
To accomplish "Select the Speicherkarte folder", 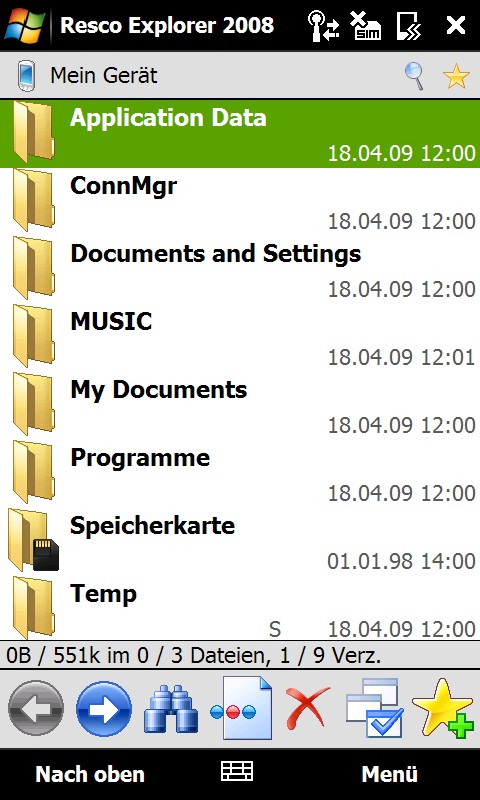I will [x=240, y=540].
